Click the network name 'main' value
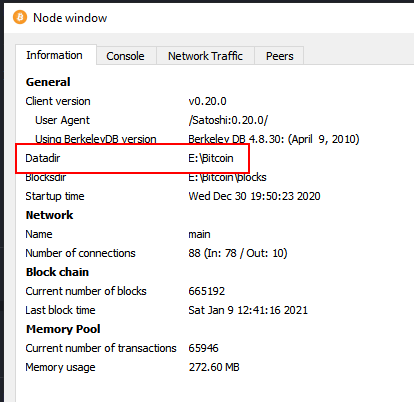Screen dimensions: 414x402 click(199, 234)
